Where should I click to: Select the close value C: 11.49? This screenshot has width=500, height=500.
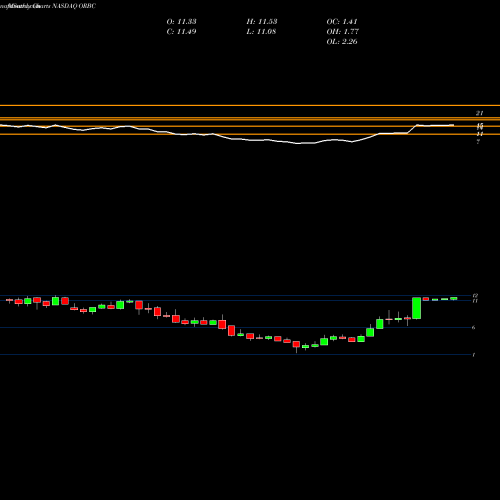pos(181,32)
